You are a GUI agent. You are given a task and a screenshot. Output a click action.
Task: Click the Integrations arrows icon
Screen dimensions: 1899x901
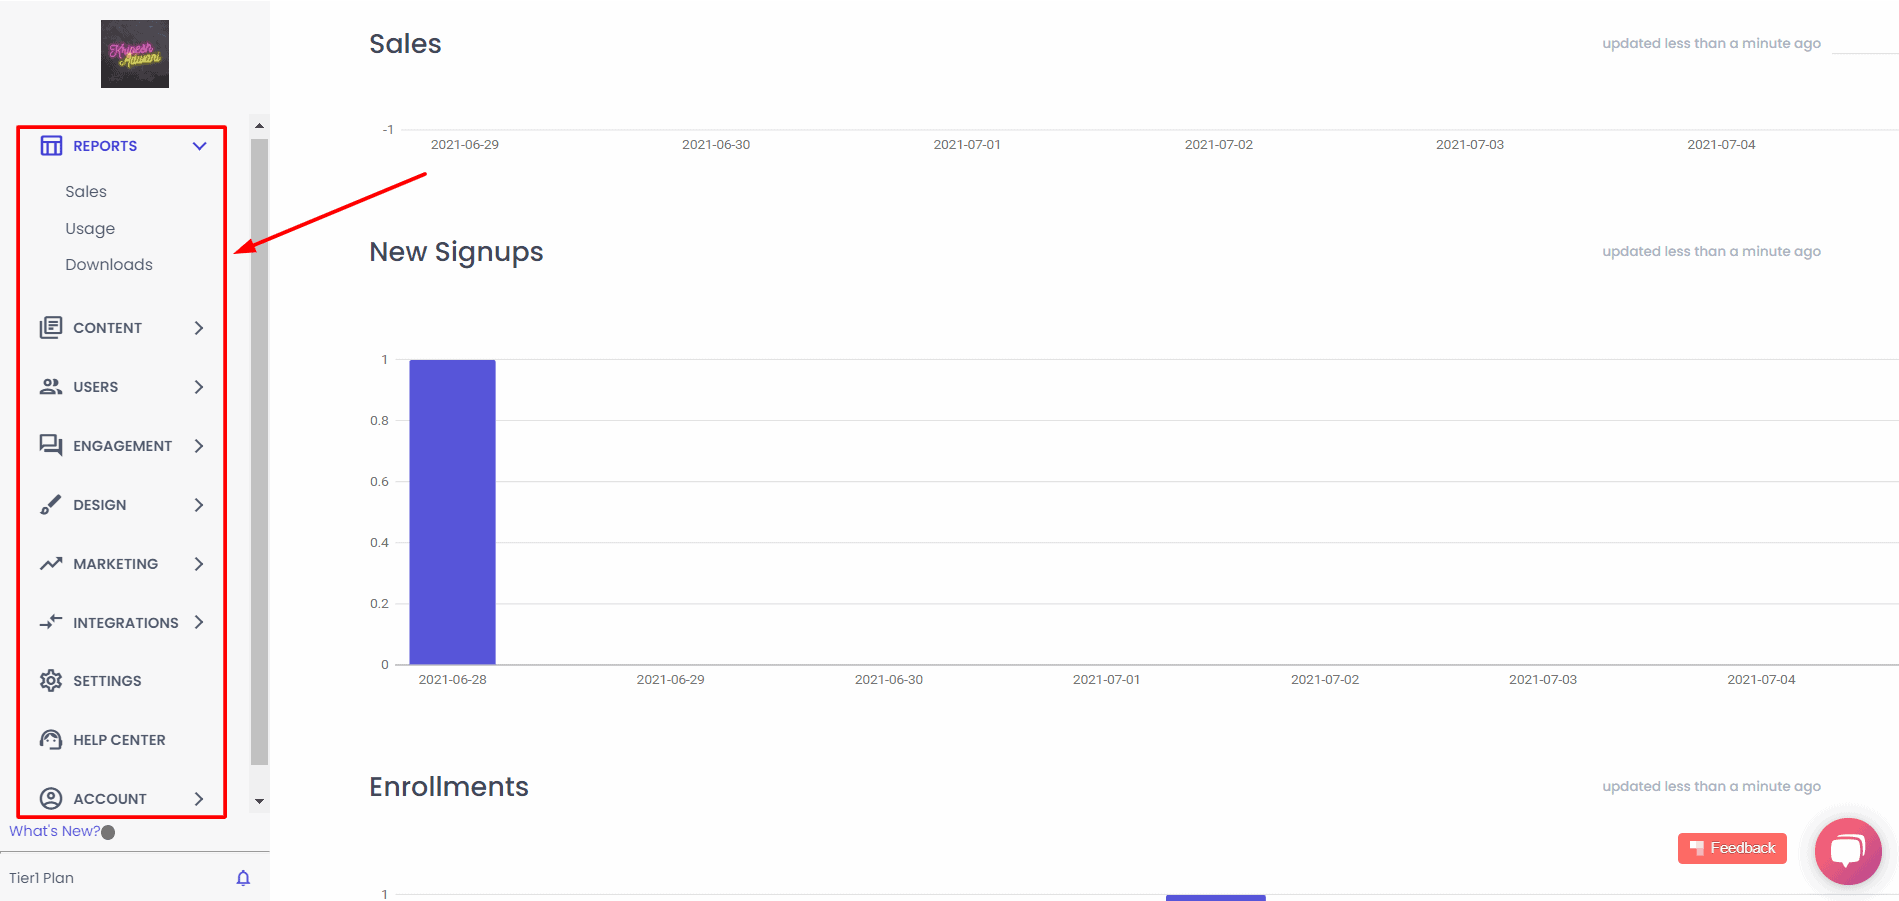tap(51, 623)
